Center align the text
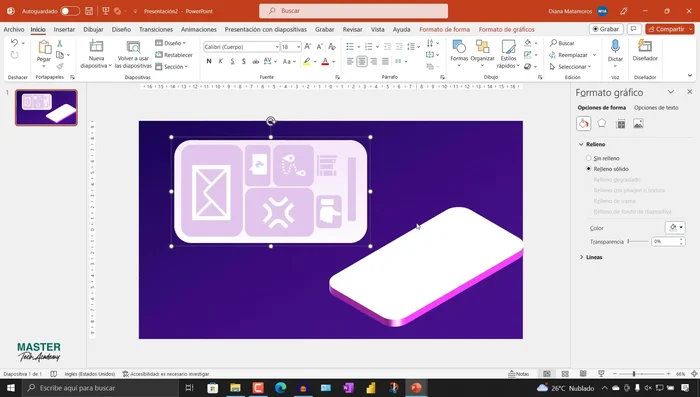Image resolution: width=700 pixels, height=397 pixels. 362,61
